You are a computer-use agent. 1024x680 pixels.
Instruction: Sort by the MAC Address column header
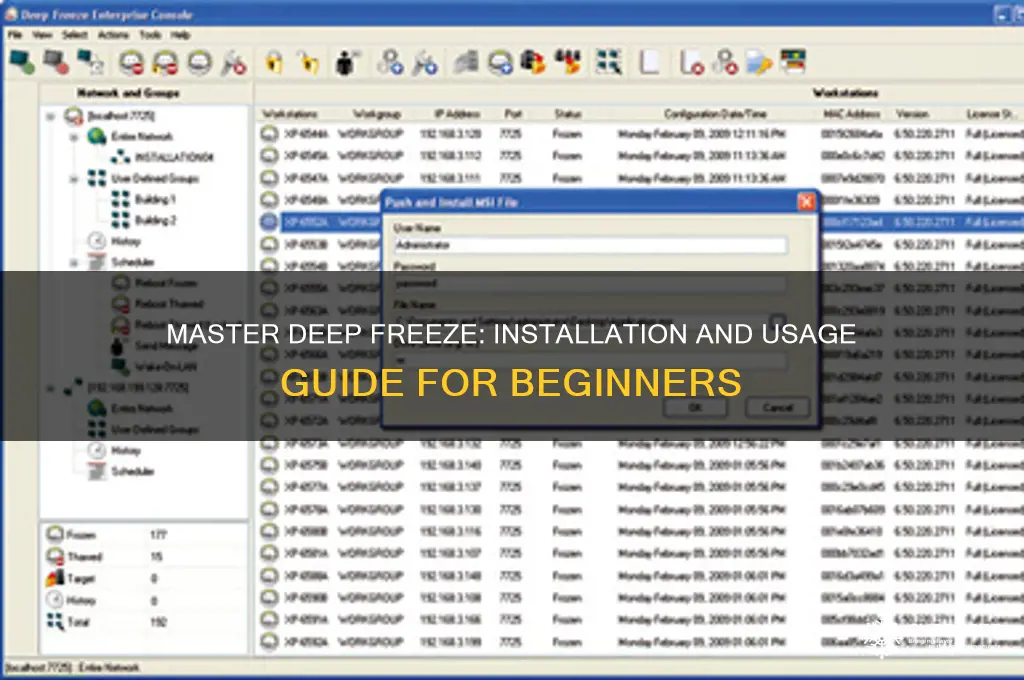click(852, 114)
